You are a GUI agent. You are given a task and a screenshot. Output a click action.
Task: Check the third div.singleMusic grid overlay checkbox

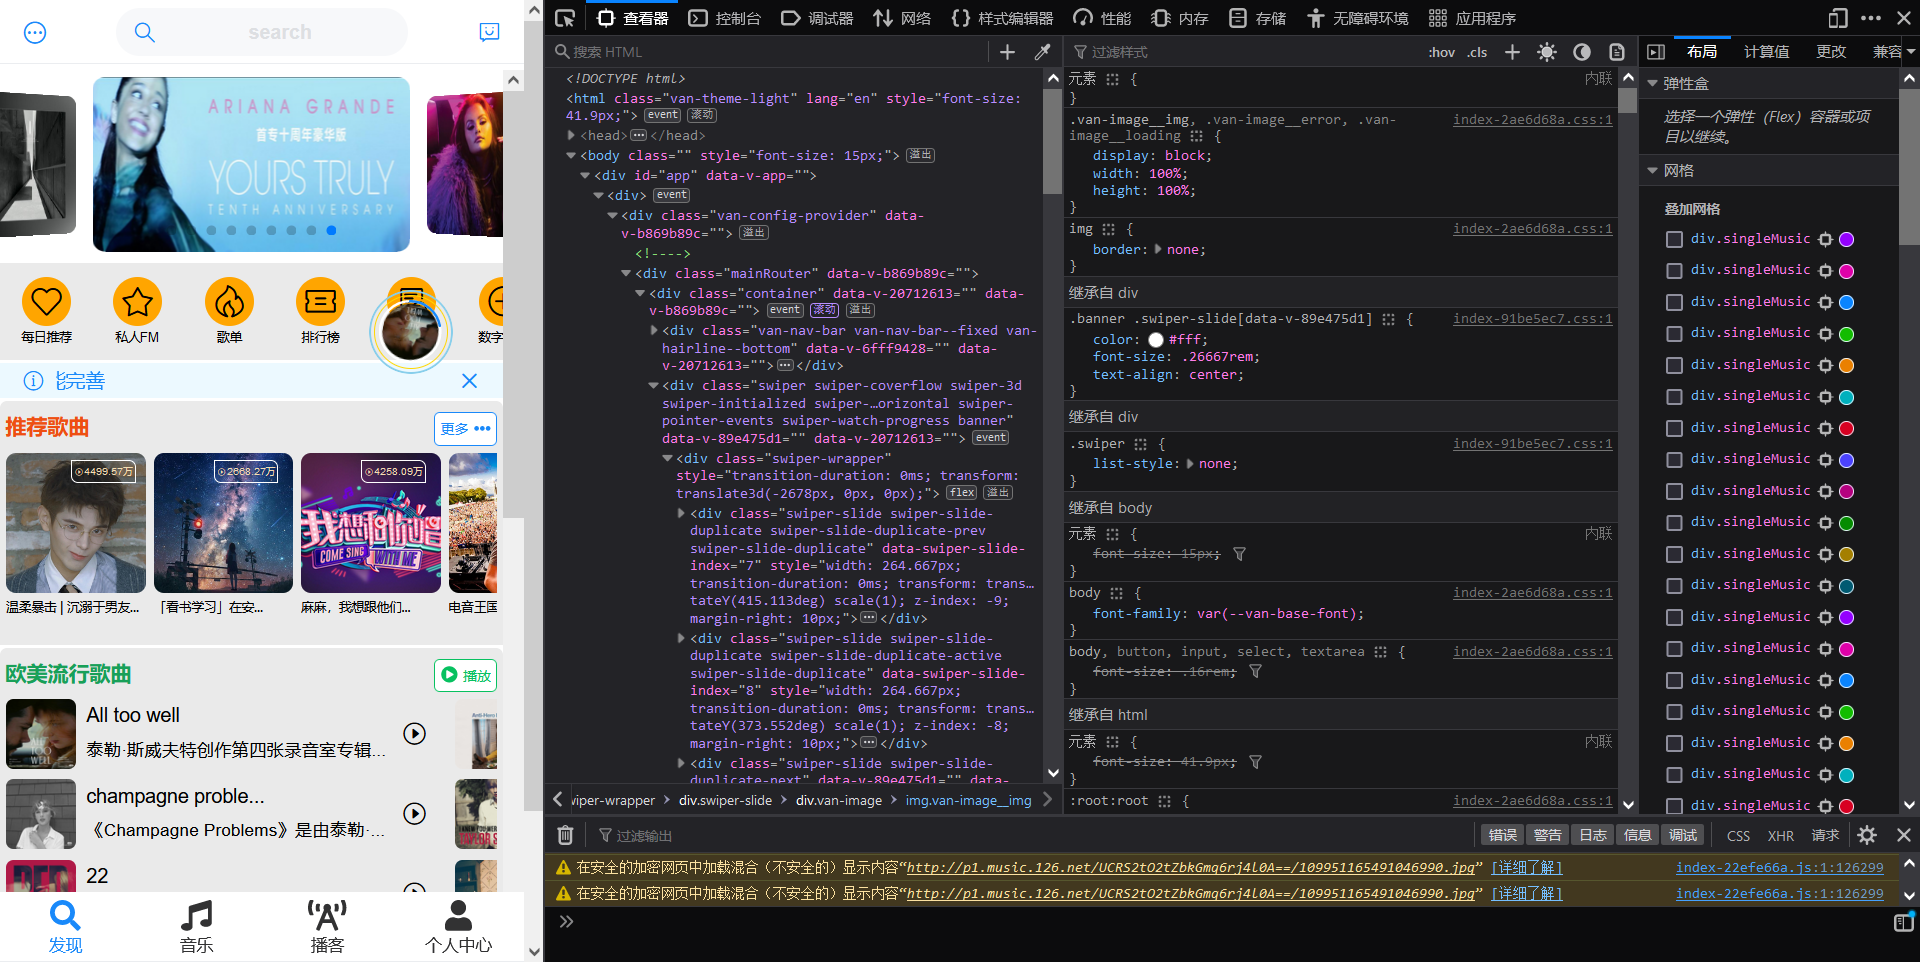pyautogui.click(x=1674, y=302)
